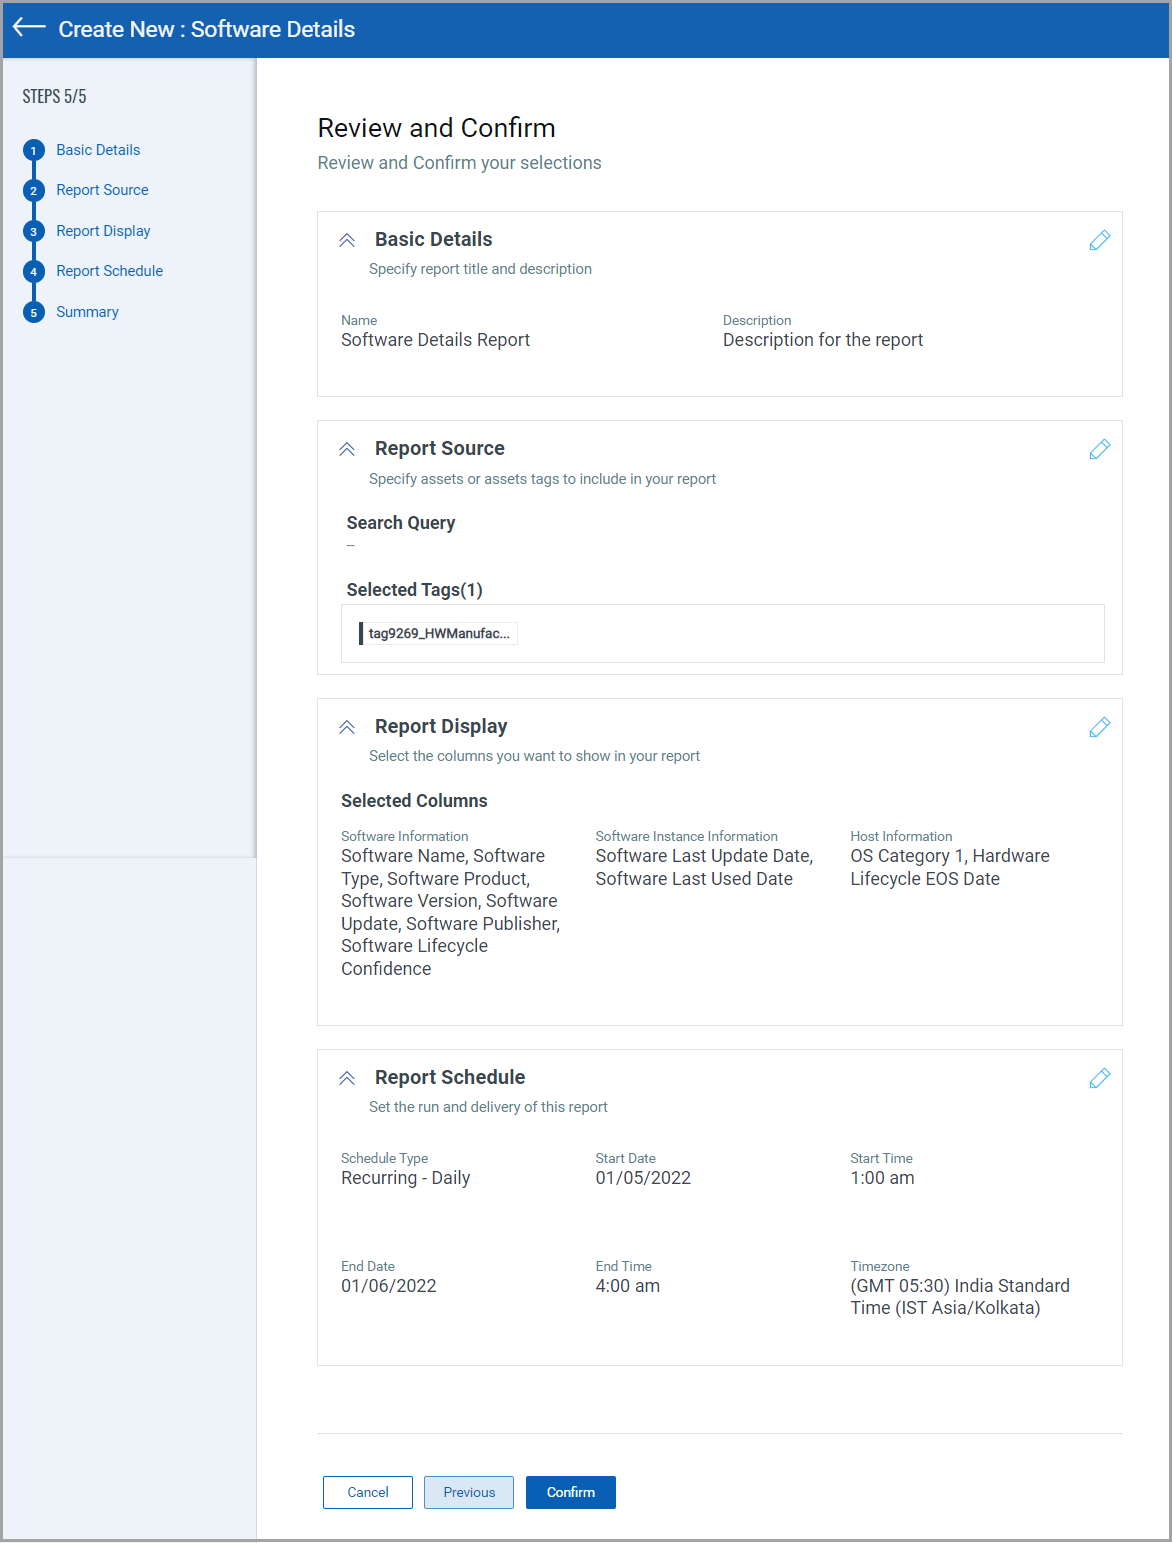
Task: Click the edit pencil for Report Display
Action: click(x=1099, y=727)
